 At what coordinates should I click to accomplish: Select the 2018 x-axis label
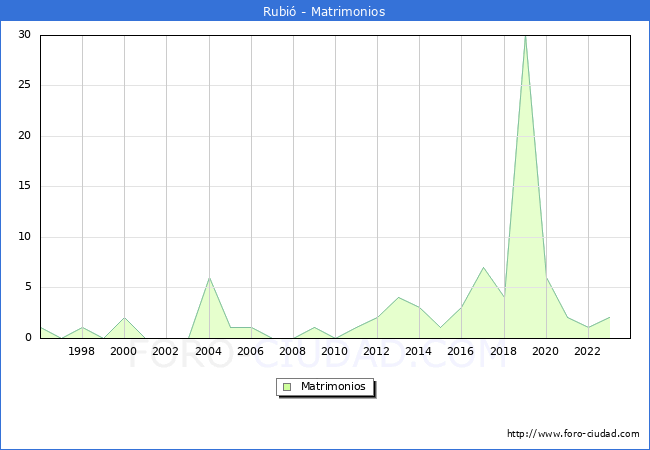click(x=503, y=351)
